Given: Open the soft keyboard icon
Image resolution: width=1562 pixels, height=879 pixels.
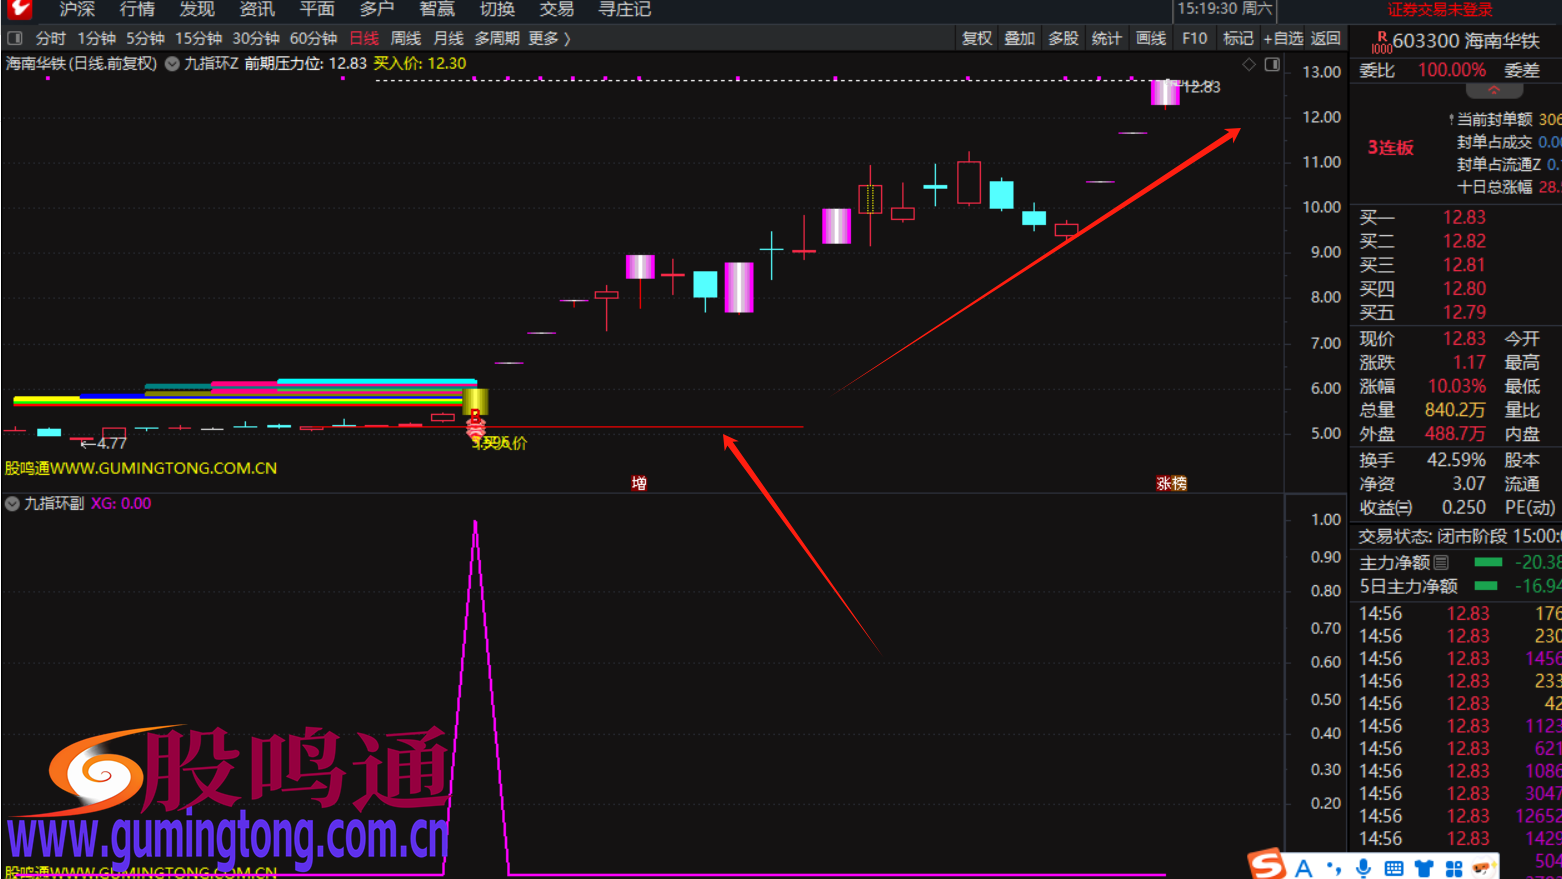Looking at the screenshot, I should tap(1394, 867).
